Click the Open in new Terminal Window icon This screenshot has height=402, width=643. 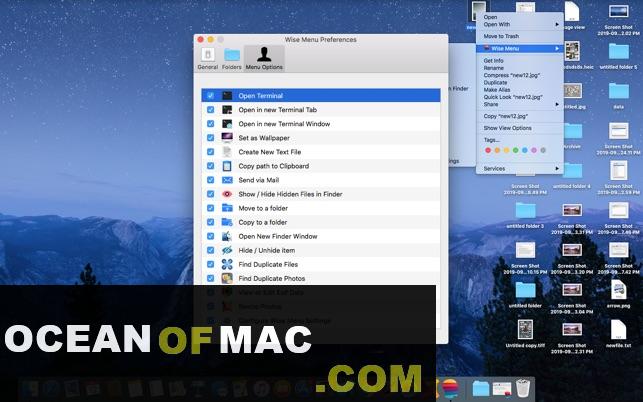227,123
